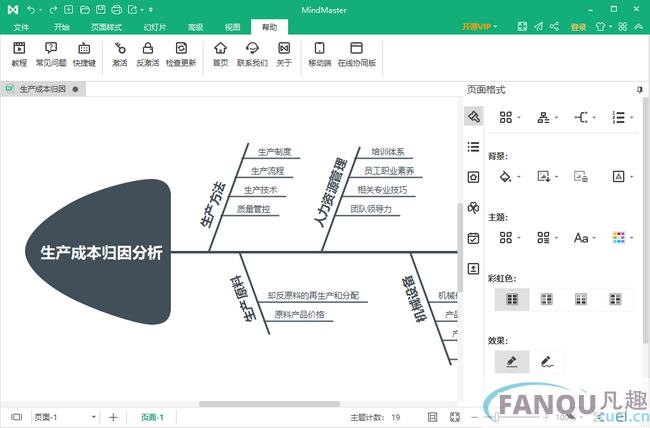Open the 联系我们 contact us icon
650x428 pixels.
[x=252, y=54]
